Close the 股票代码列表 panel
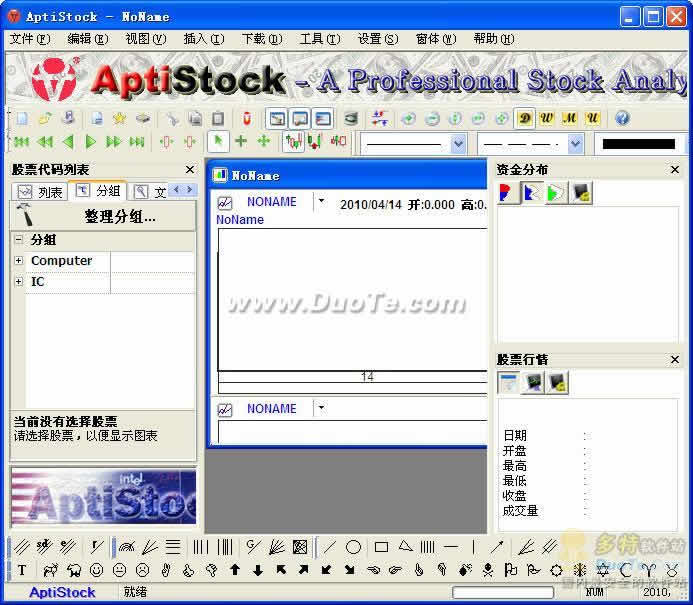 pyautogui.click(x=190, y=169)
